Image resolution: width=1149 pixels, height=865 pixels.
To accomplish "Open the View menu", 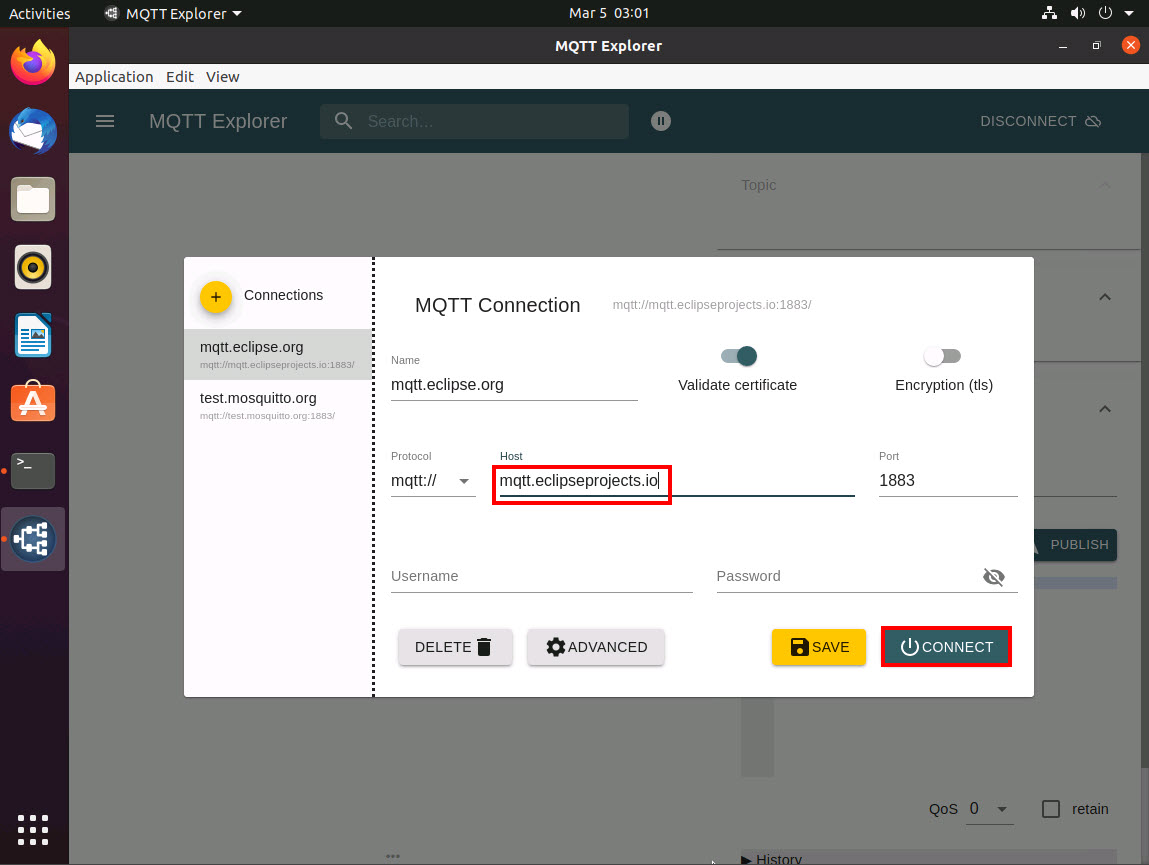I will click(x=222, y=77).
